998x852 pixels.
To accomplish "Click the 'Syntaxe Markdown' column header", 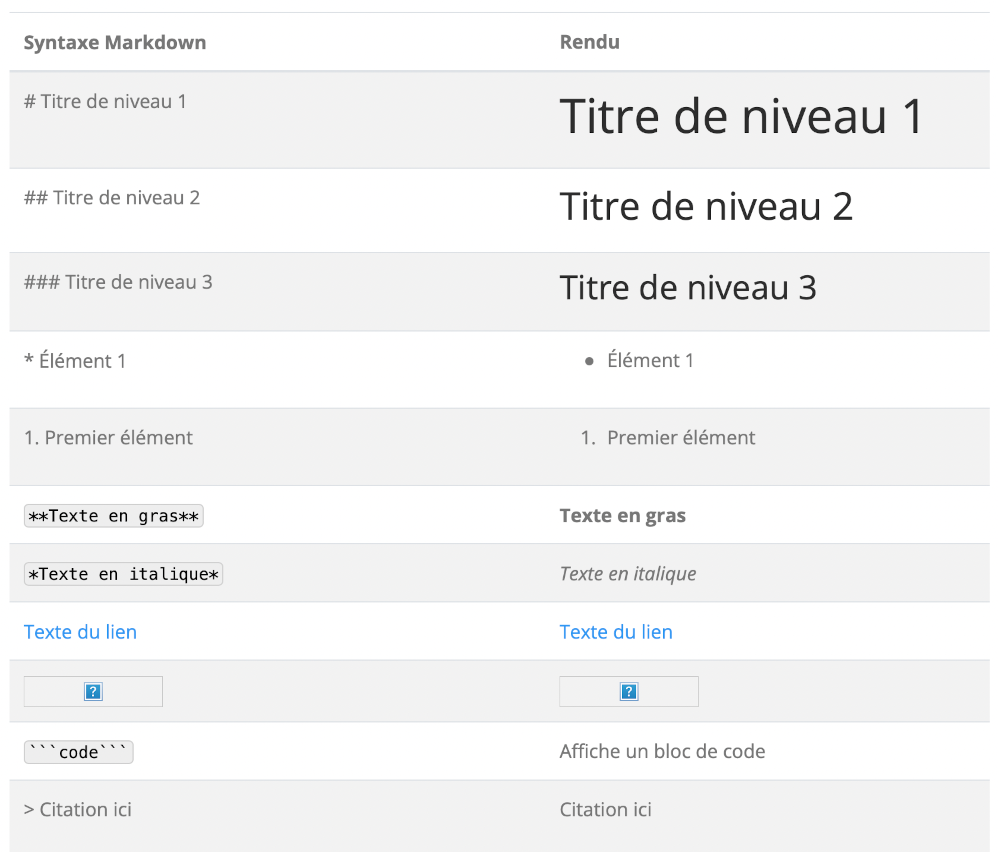I will pos(115,43).
